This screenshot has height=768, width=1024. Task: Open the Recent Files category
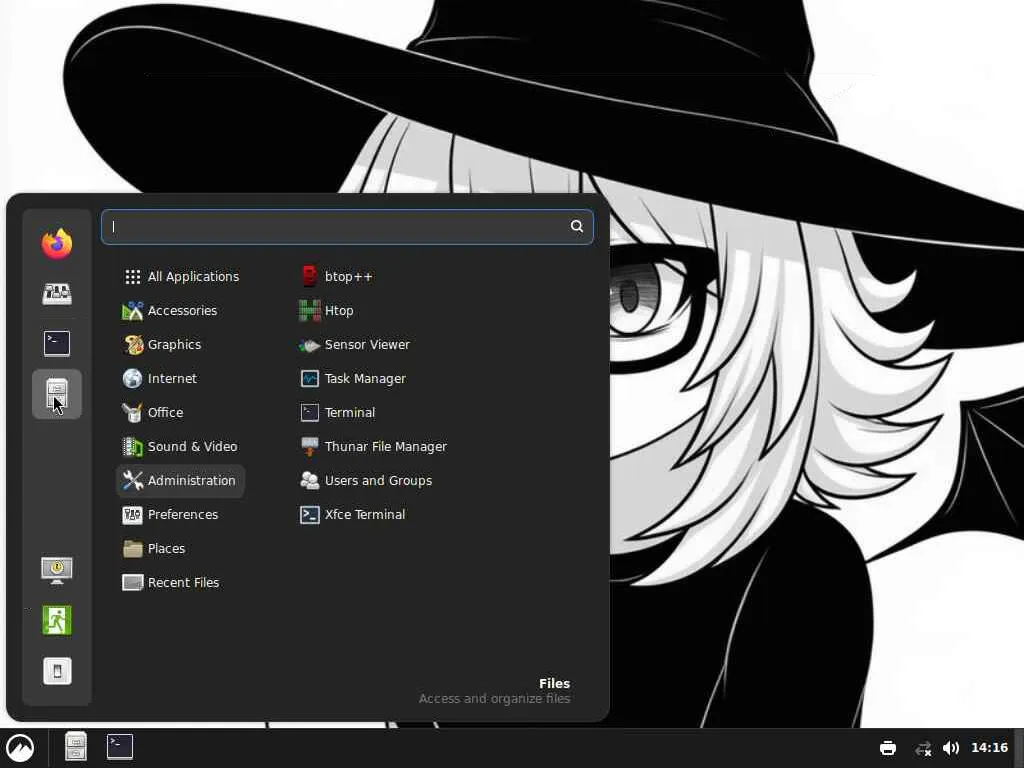(x=181, y=583)
